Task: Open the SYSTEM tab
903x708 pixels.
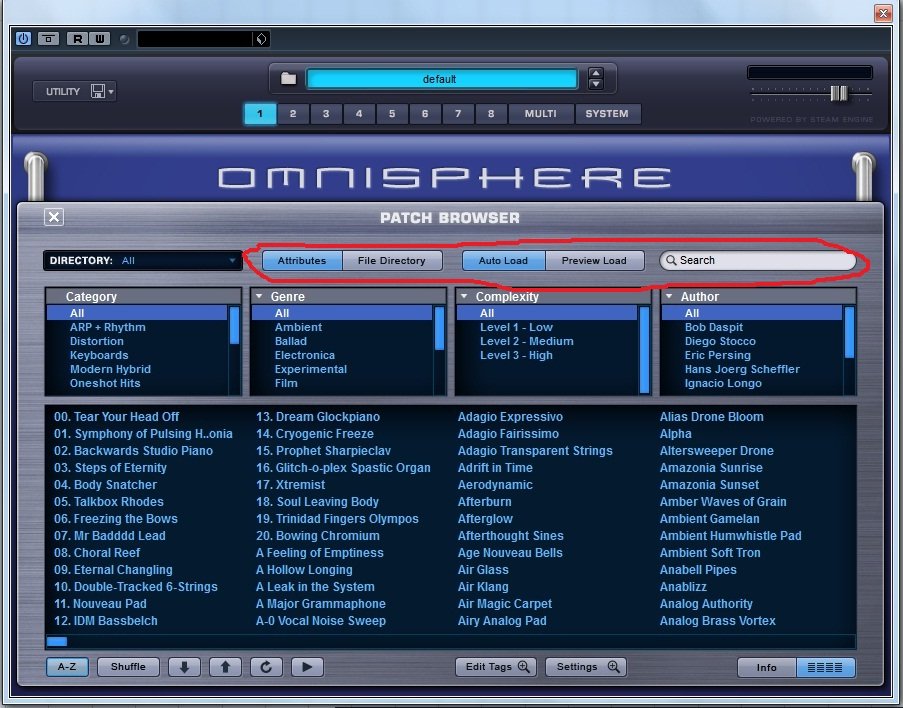Action: pos(607,113)
